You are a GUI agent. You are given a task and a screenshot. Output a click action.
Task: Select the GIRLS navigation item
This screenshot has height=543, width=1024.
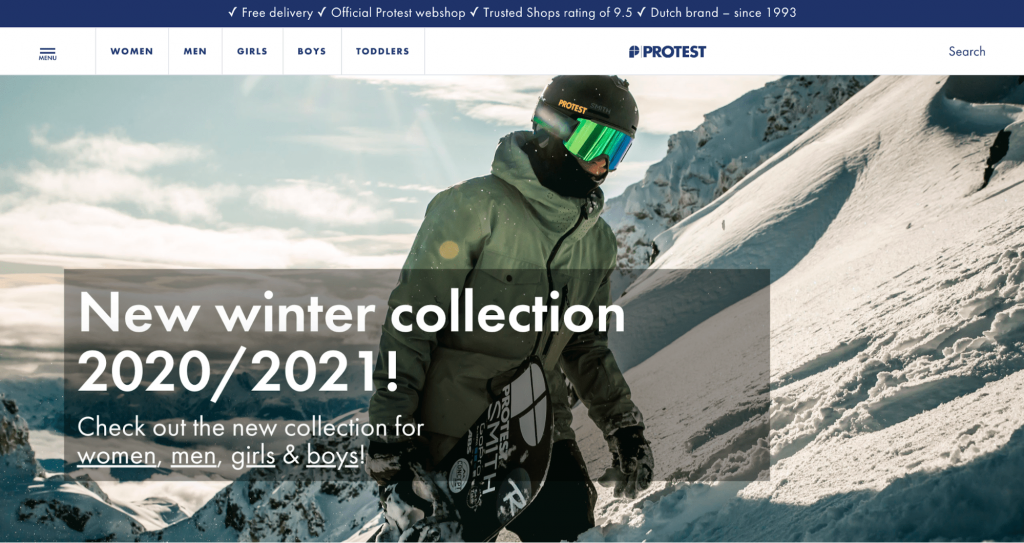tap(252, 52)
